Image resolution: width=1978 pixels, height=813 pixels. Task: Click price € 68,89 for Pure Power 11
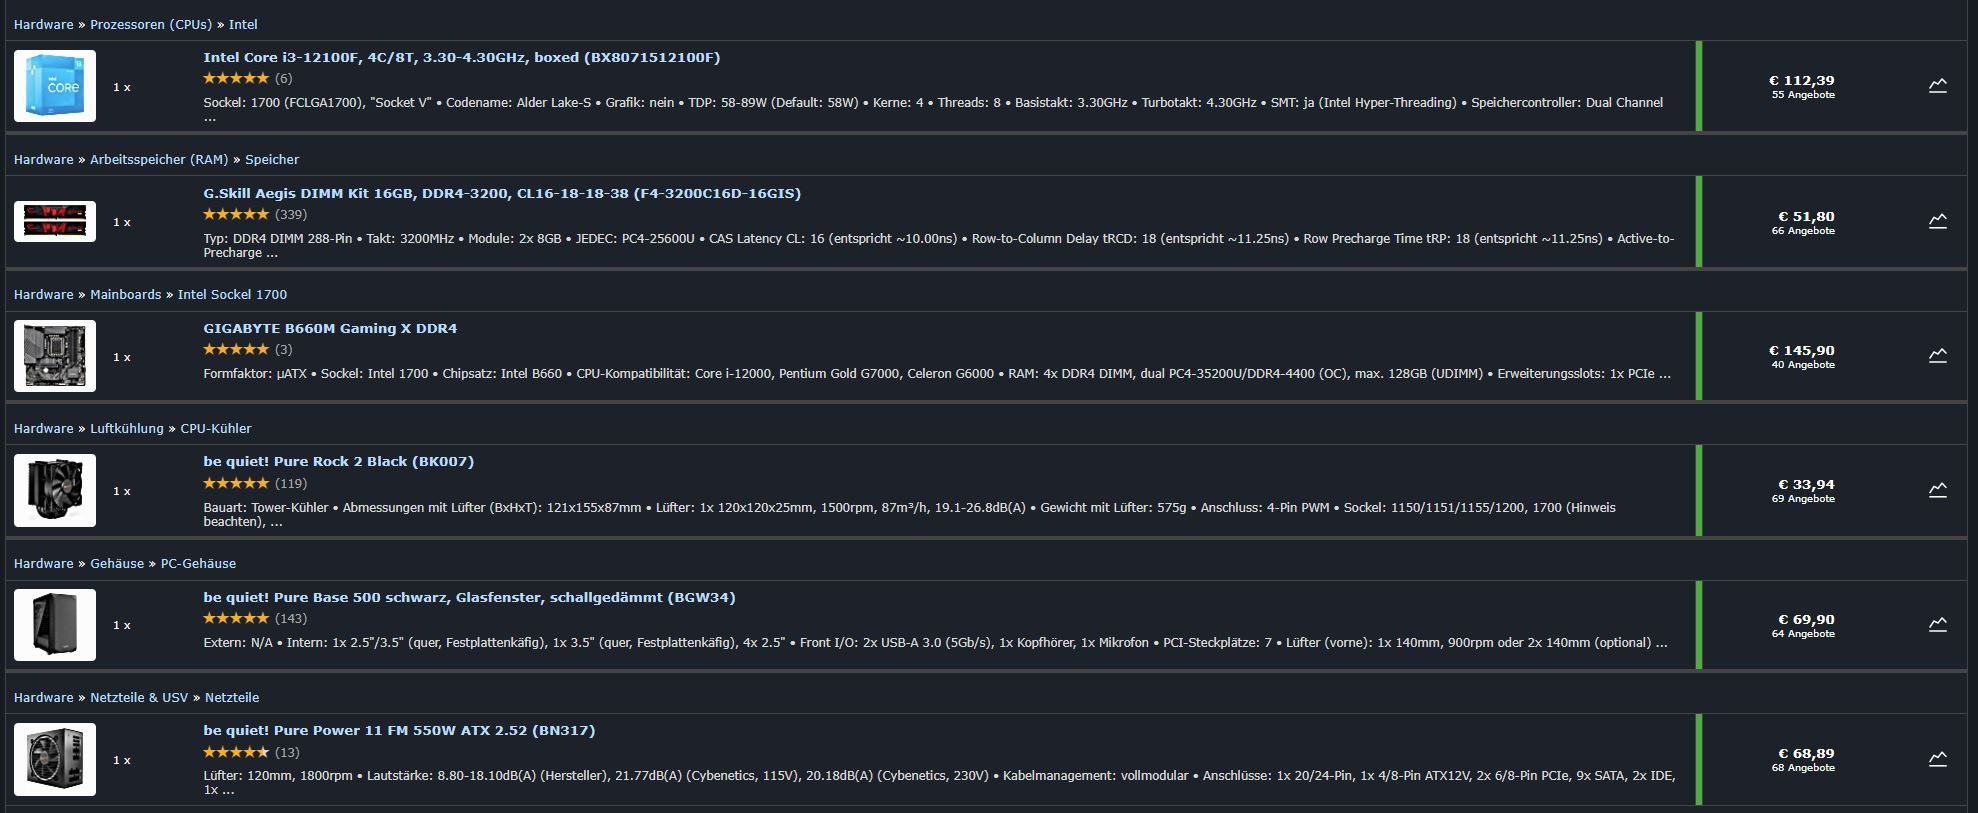[1806, 753]
